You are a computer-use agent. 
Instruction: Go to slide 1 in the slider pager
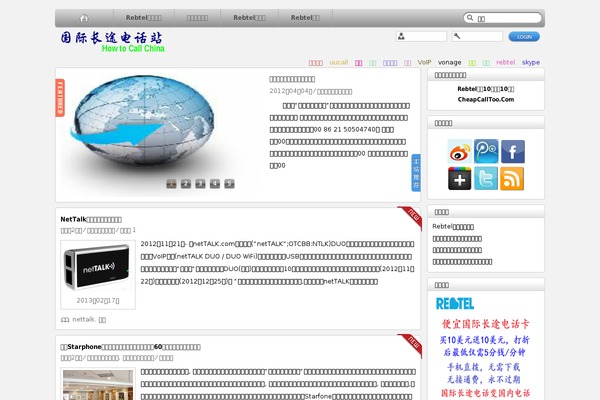click(171, 184)
